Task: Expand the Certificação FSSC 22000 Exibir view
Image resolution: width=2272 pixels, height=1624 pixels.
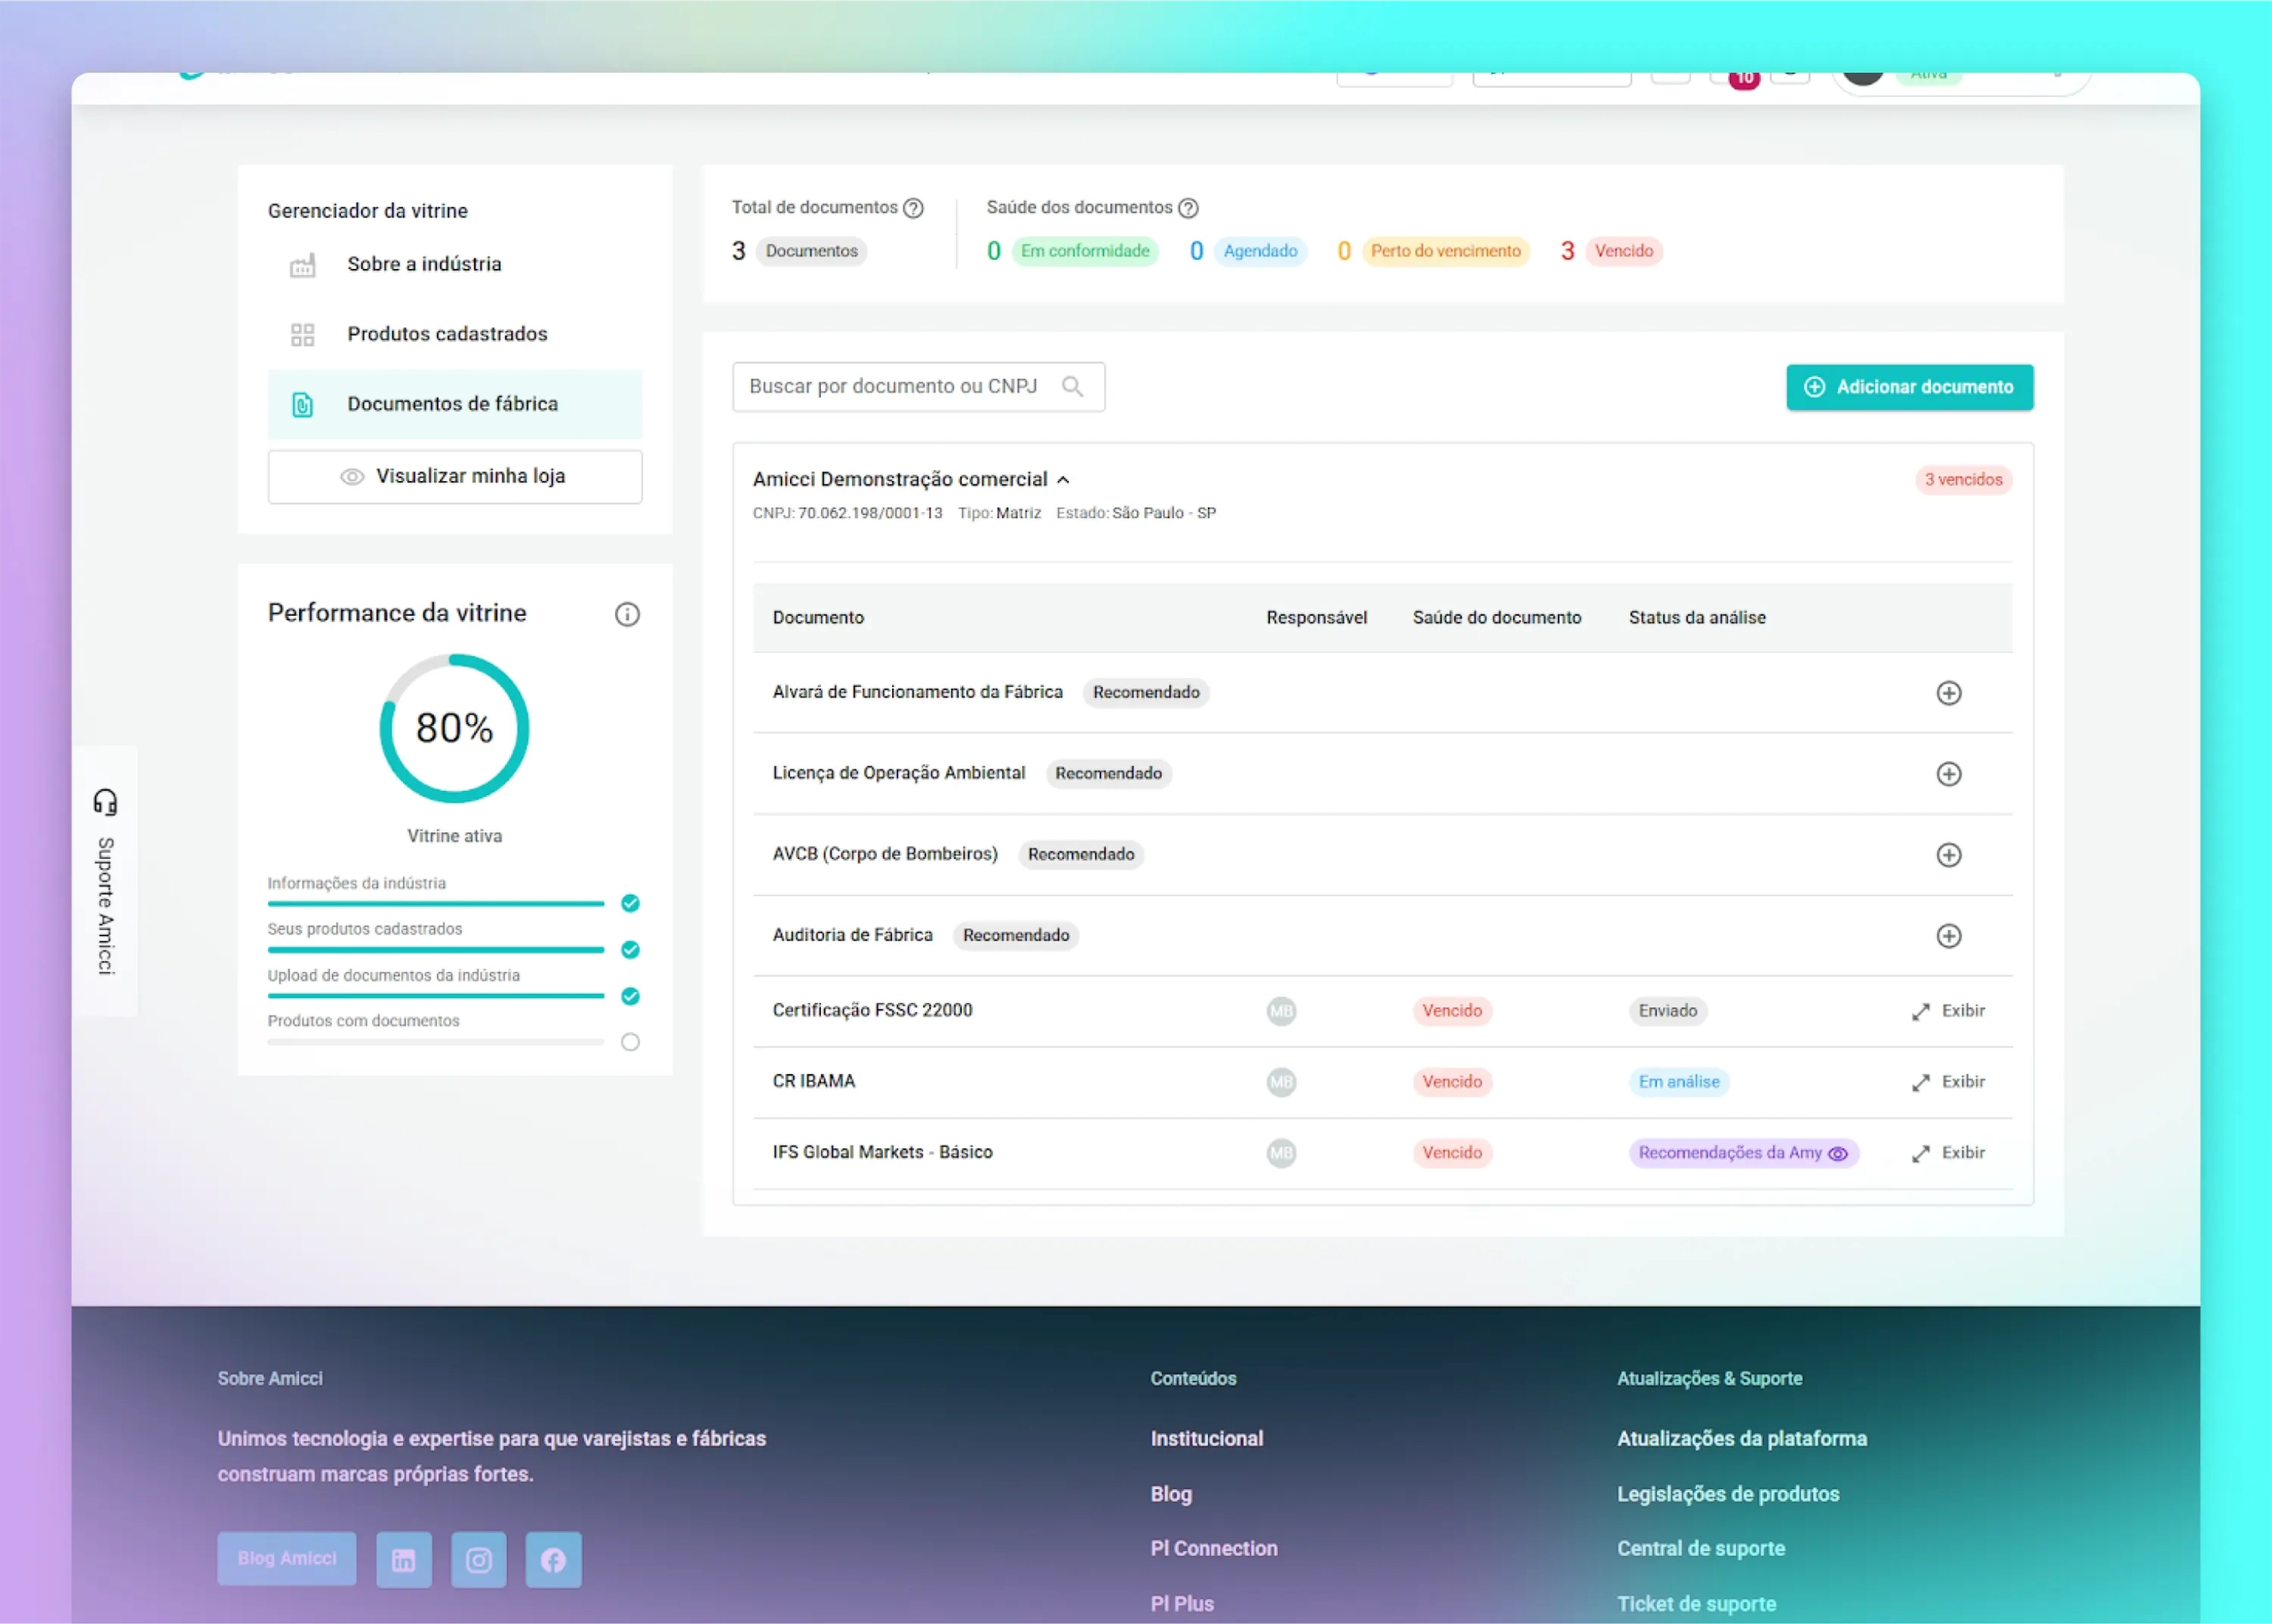Action: (x=1948, y=1011)
